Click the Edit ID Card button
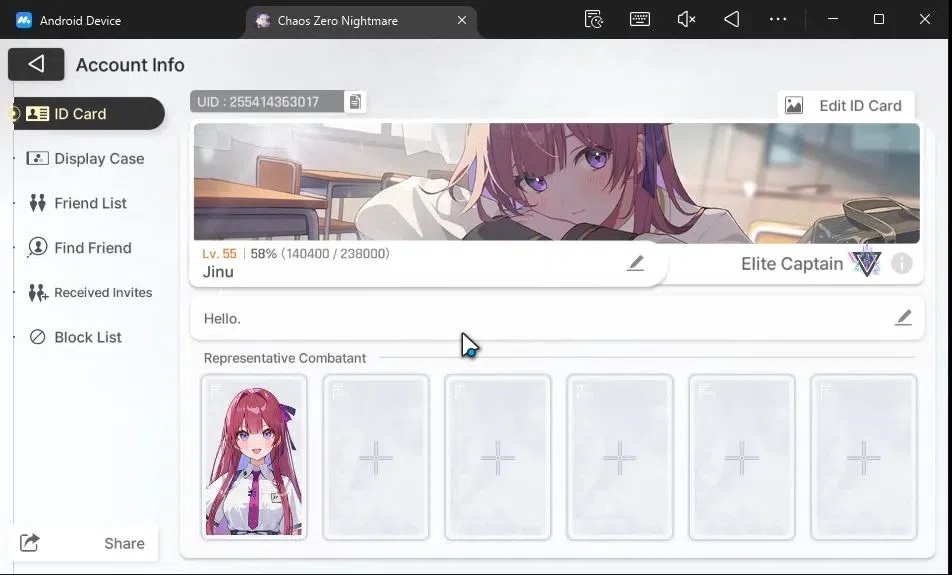 pyautogui.click(x=846, y=106)
